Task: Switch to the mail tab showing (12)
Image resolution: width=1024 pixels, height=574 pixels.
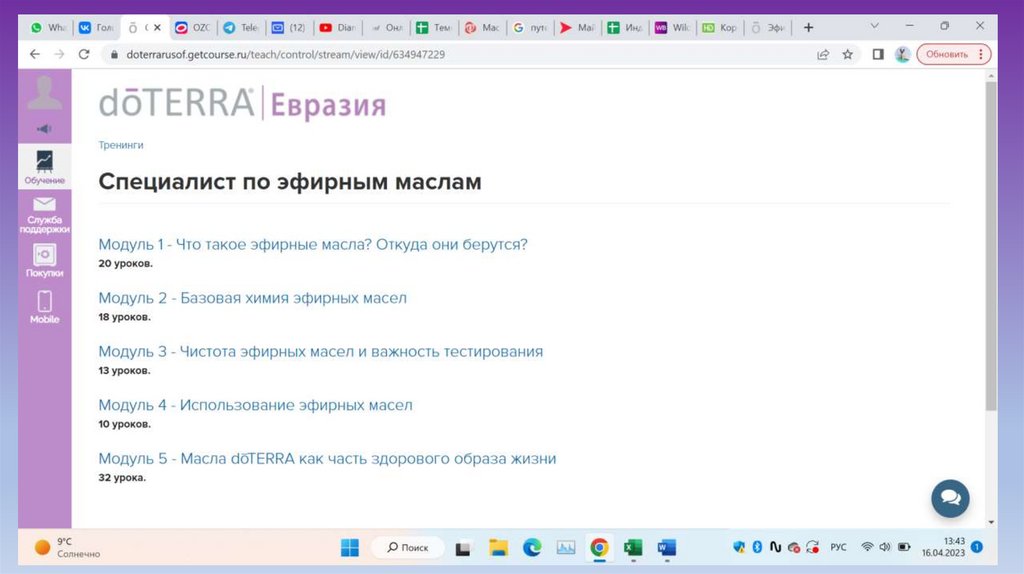Action: (289, 27)
